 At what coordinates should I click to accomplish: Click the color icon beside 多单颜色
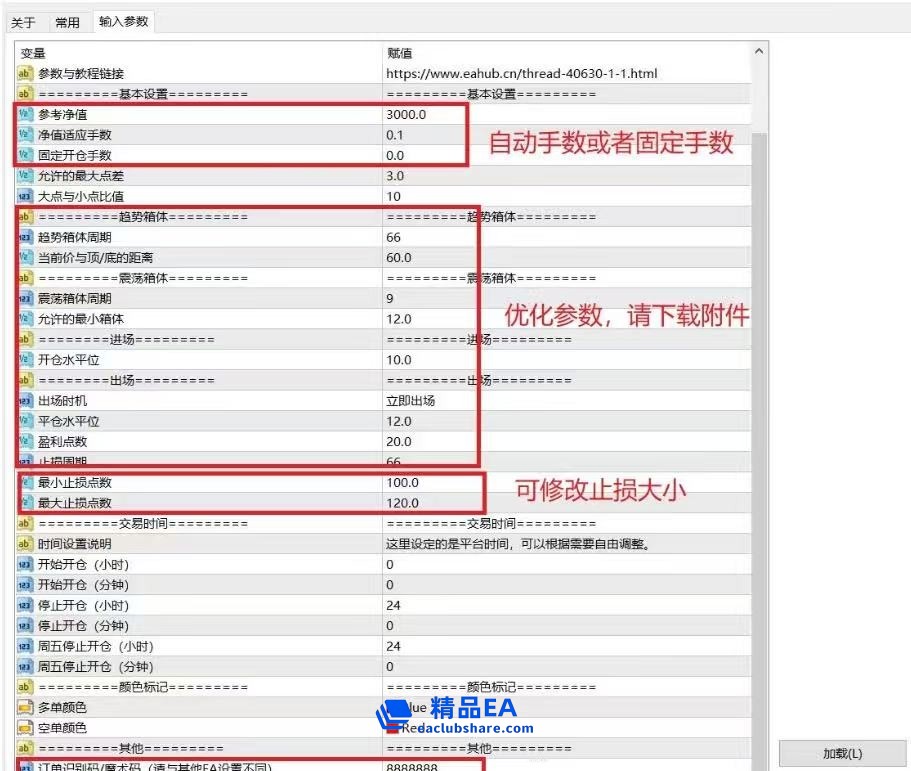pos(25,707)
